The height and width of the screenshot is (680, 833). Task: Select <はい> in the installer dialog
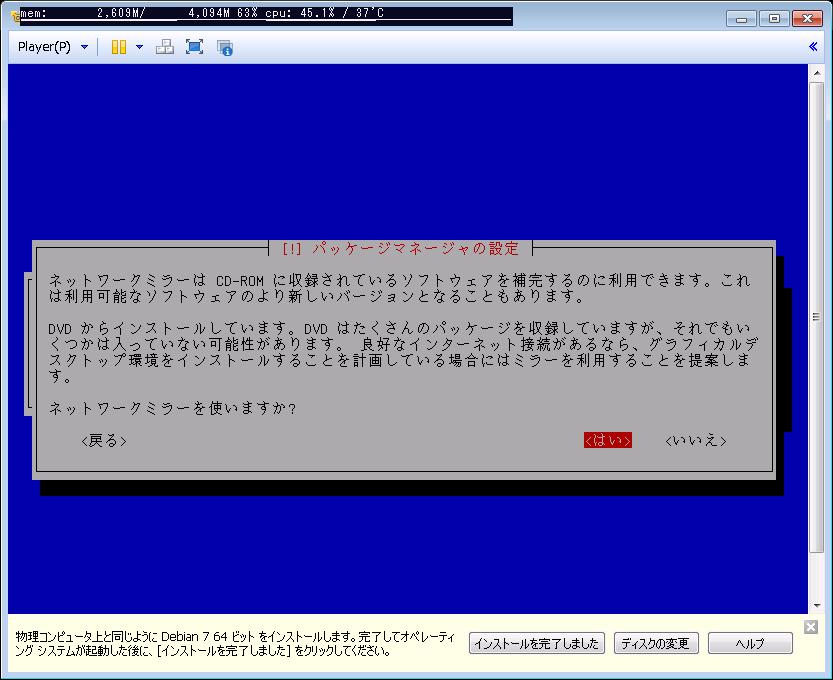608,440
